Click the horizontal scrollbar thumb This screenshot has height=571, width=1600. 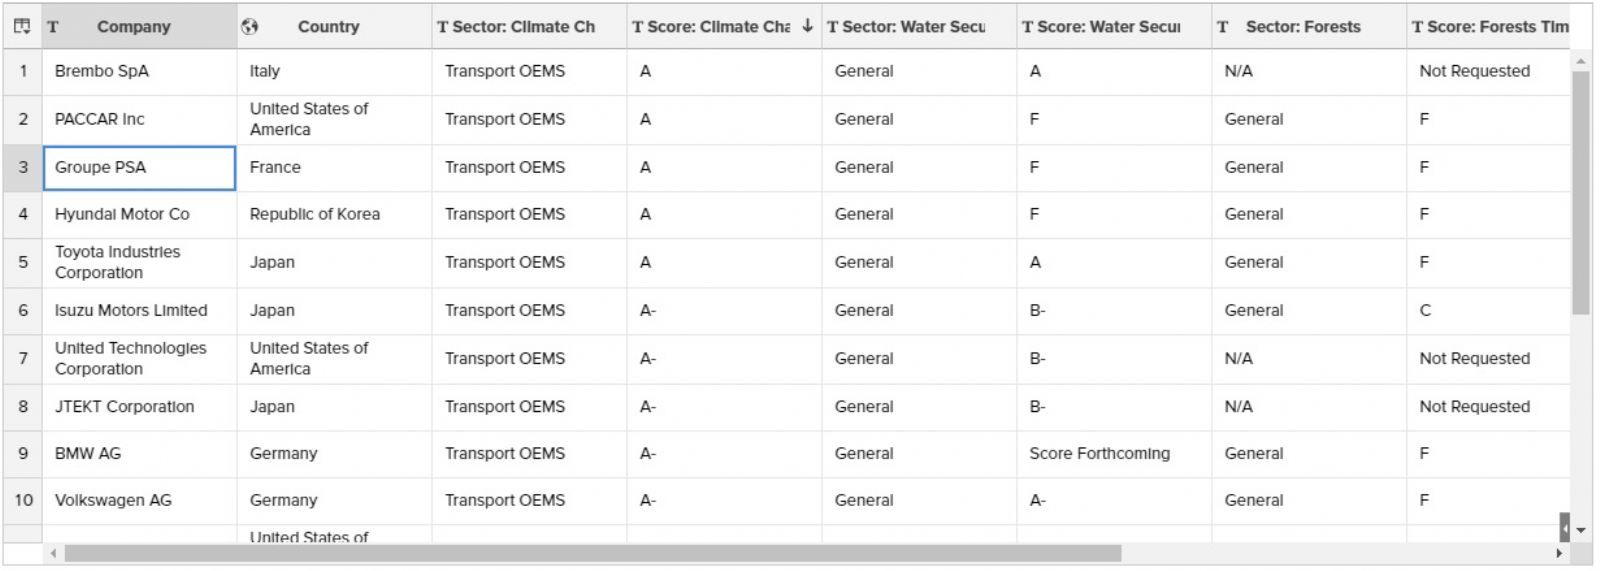[x=593, y=553]
